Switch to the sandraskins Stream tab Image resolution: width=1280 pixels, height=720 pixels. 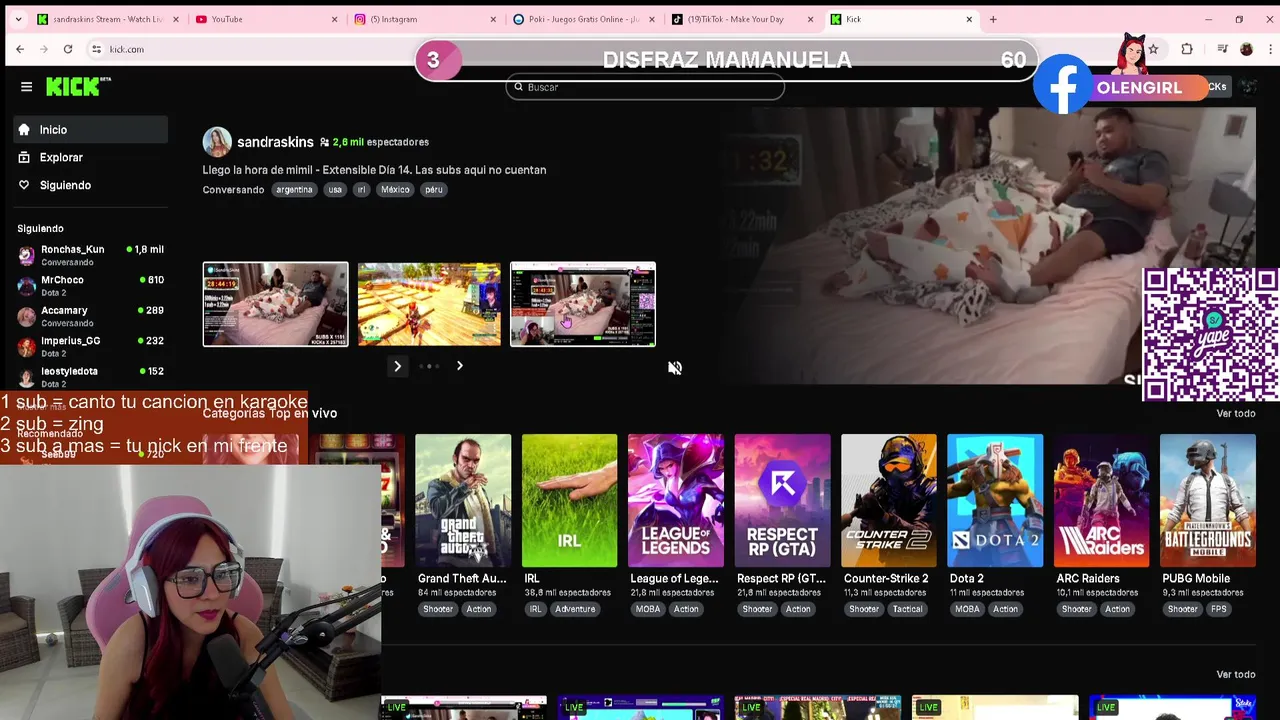[108, 19]
